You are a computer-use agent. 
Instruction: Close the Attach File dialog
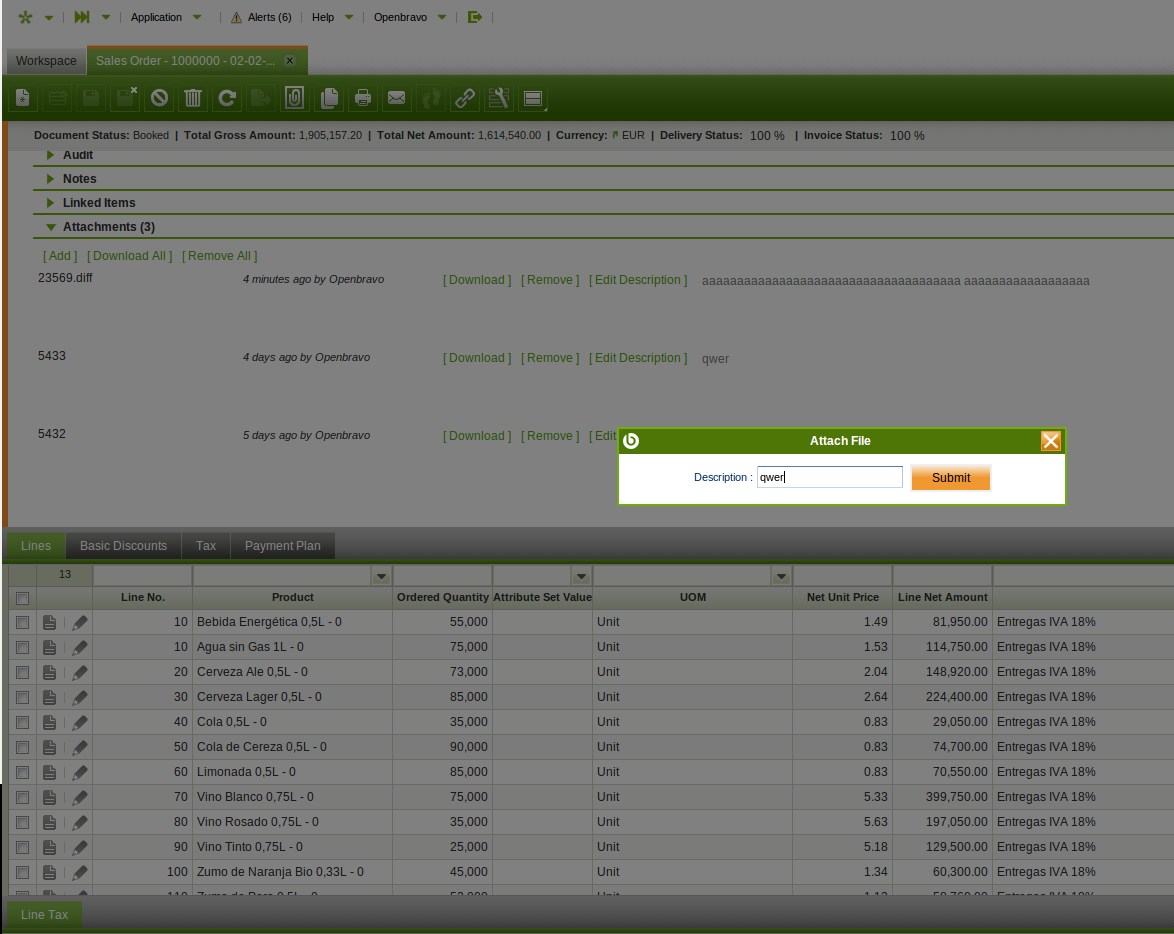click(1050, 441)
